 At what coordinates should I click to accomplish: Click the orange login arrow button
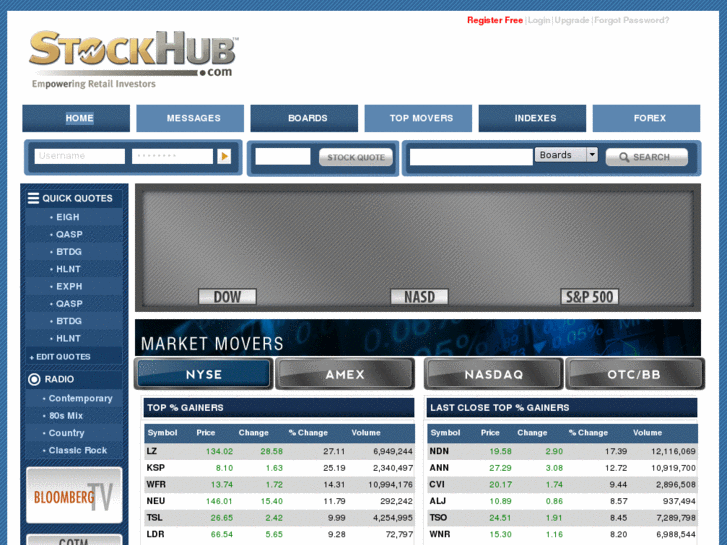(x=224, y=156)
